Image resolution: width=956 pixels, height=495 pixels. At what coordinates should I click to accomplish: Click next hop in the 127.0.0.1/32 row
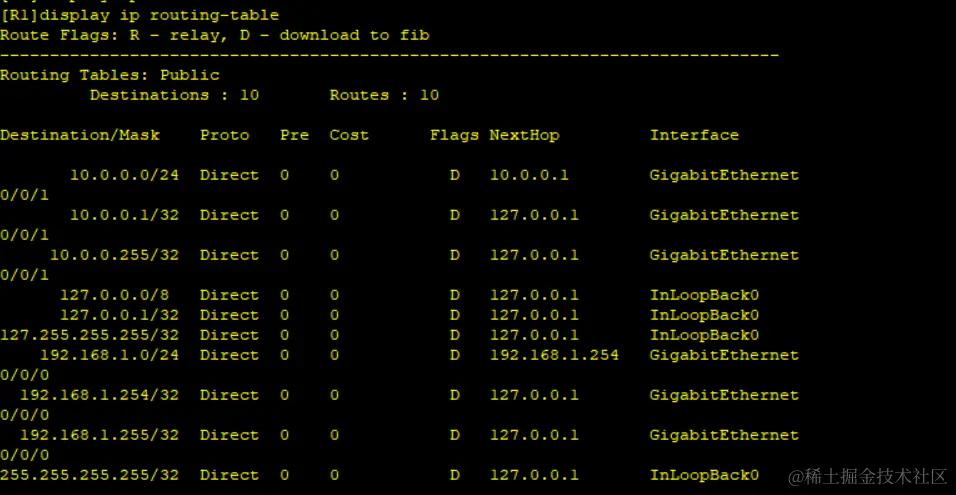534,315
